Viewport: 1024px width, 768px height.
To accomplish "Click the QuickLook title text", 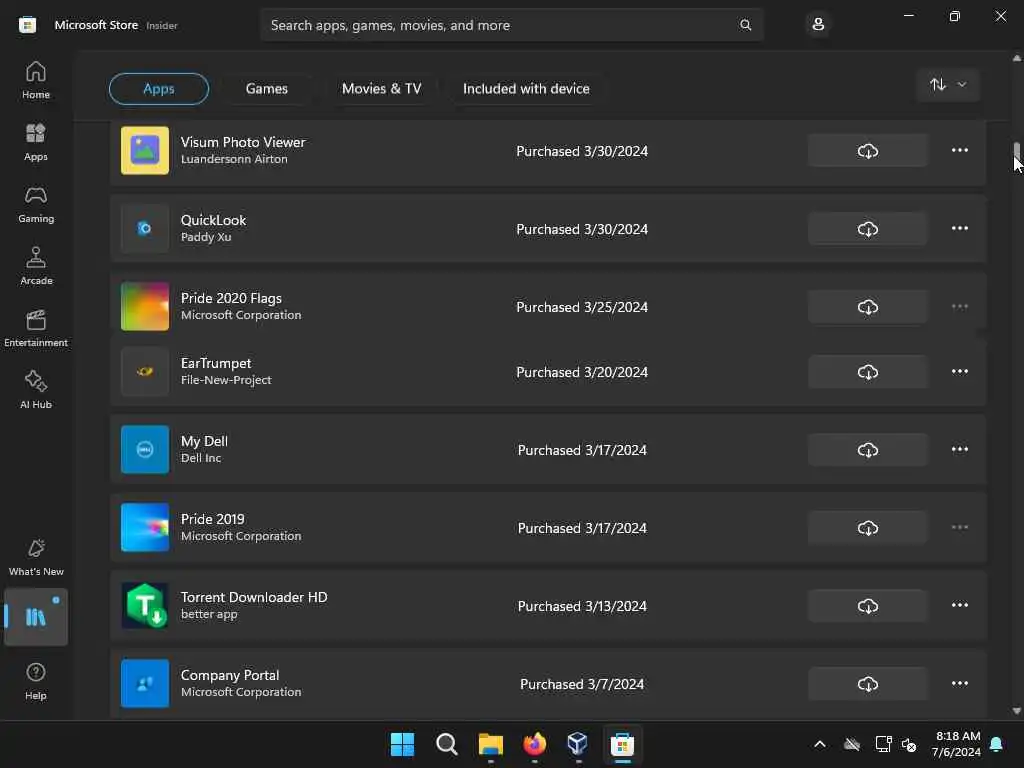I will pyautogui.click(x=214, y=220).
